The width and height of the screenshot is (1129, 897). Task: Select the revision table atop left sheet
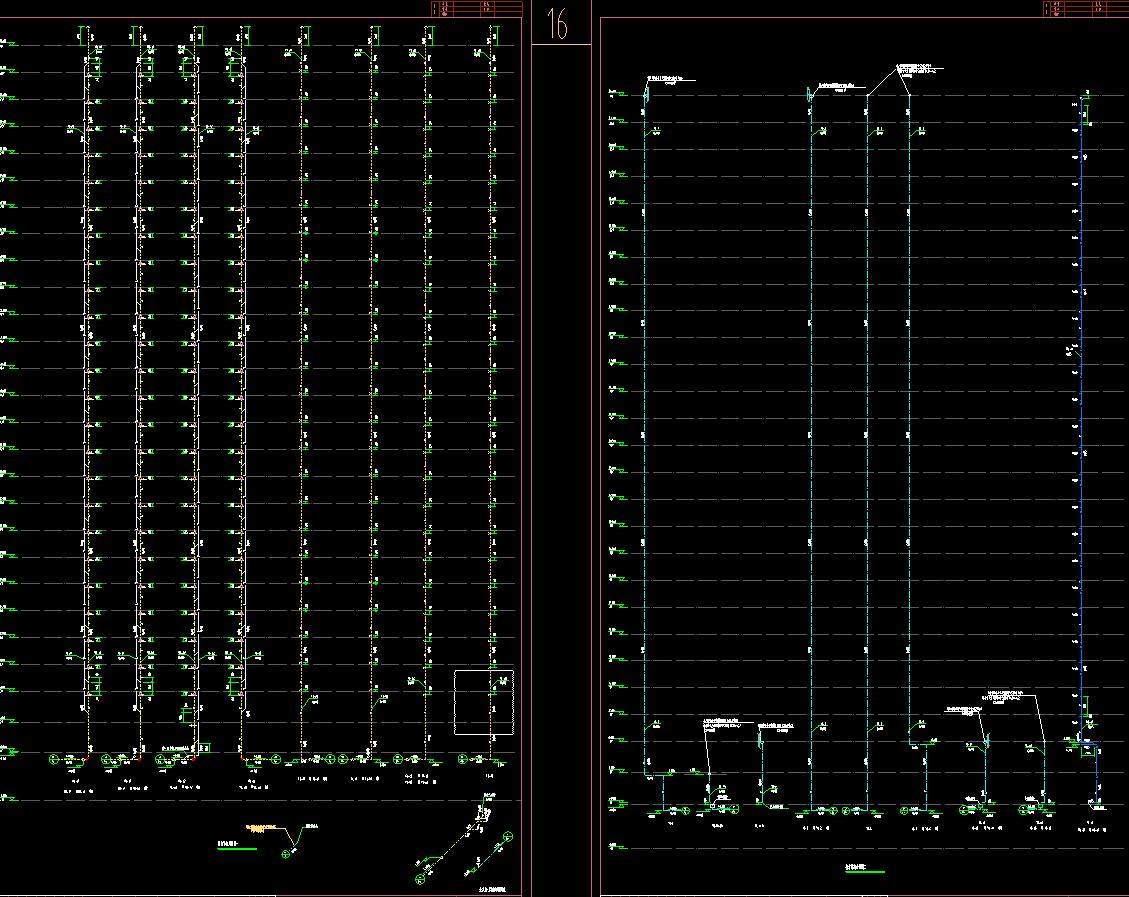476,9
